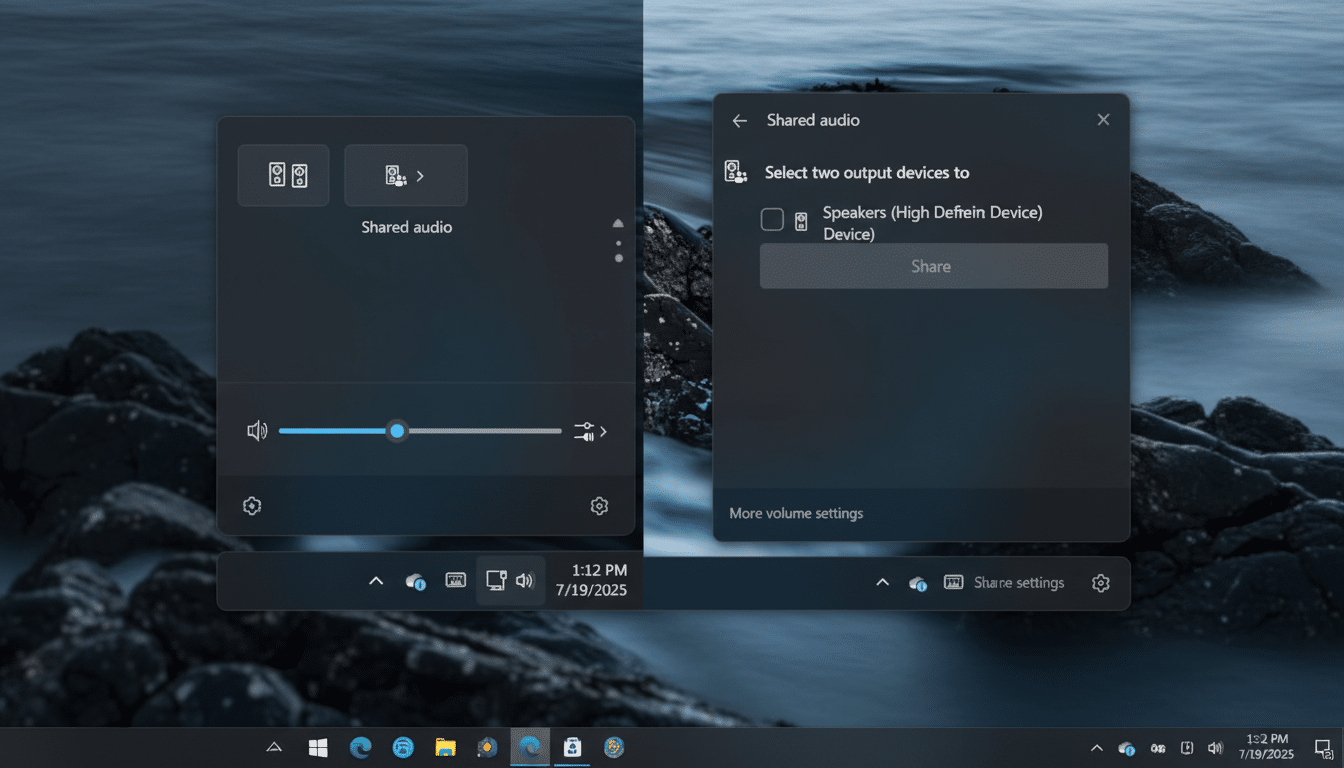This screenshot has width=1344, height=768.
Task: Click the OneDrive cloud icon in the tray
Action: point(1126,747)
